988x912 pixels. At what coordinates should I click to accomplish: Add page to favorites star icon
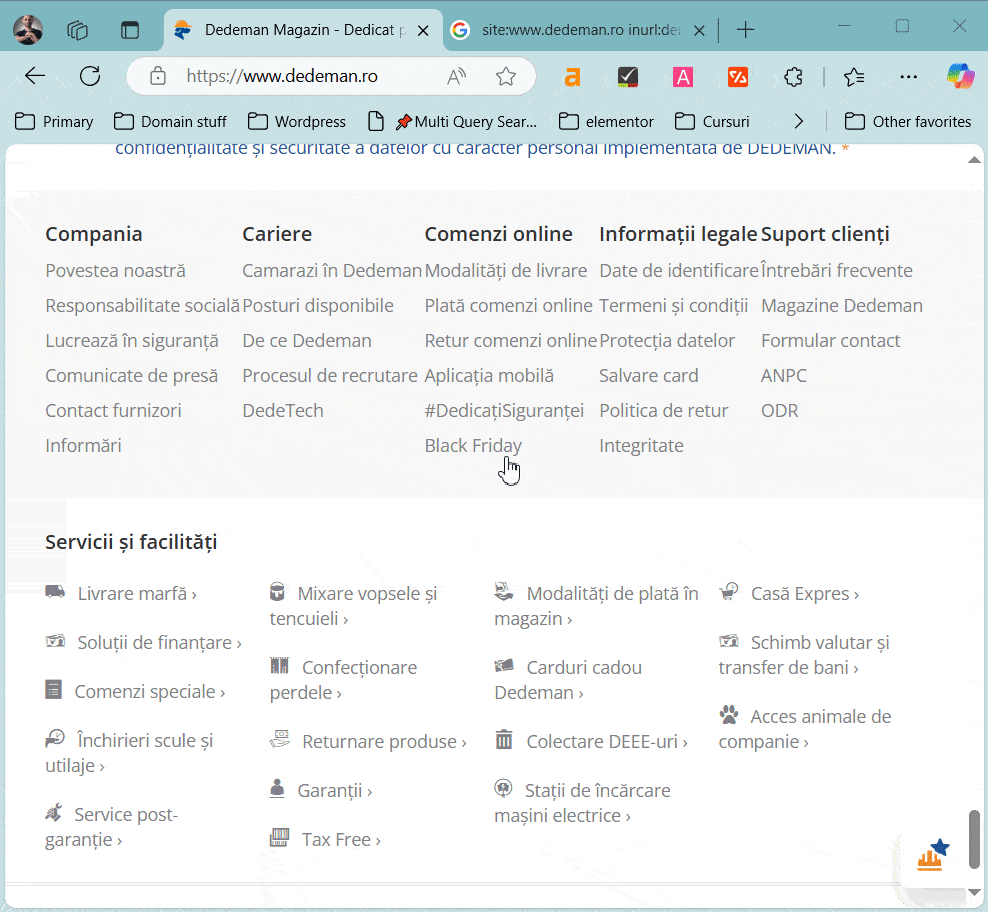point(506,76)
